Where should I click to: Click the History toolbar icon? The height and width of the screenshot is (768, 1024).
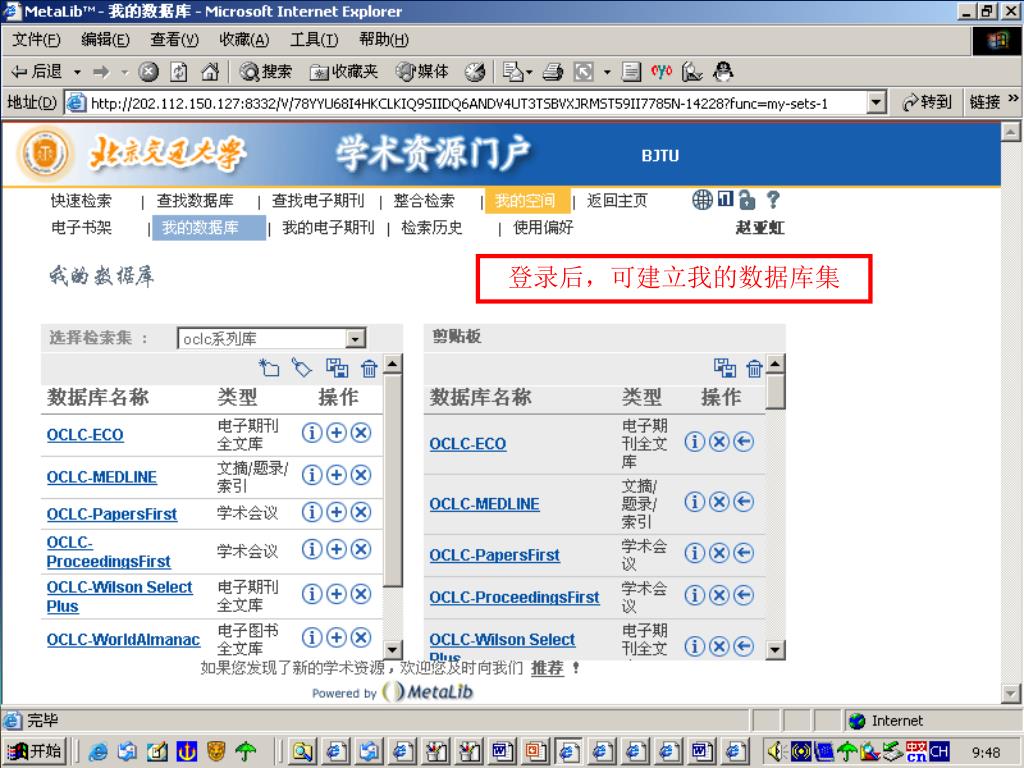(x=475, y=71)
